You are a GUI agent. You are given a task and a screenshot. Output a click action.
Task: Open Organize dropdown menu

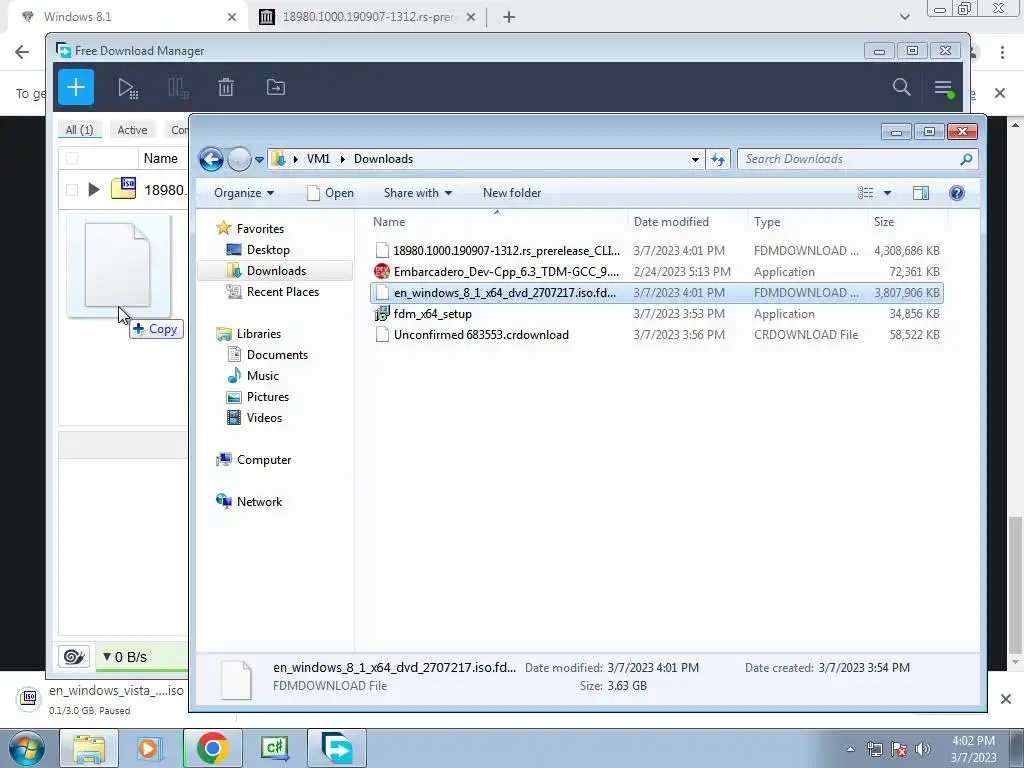coord(244,193)
